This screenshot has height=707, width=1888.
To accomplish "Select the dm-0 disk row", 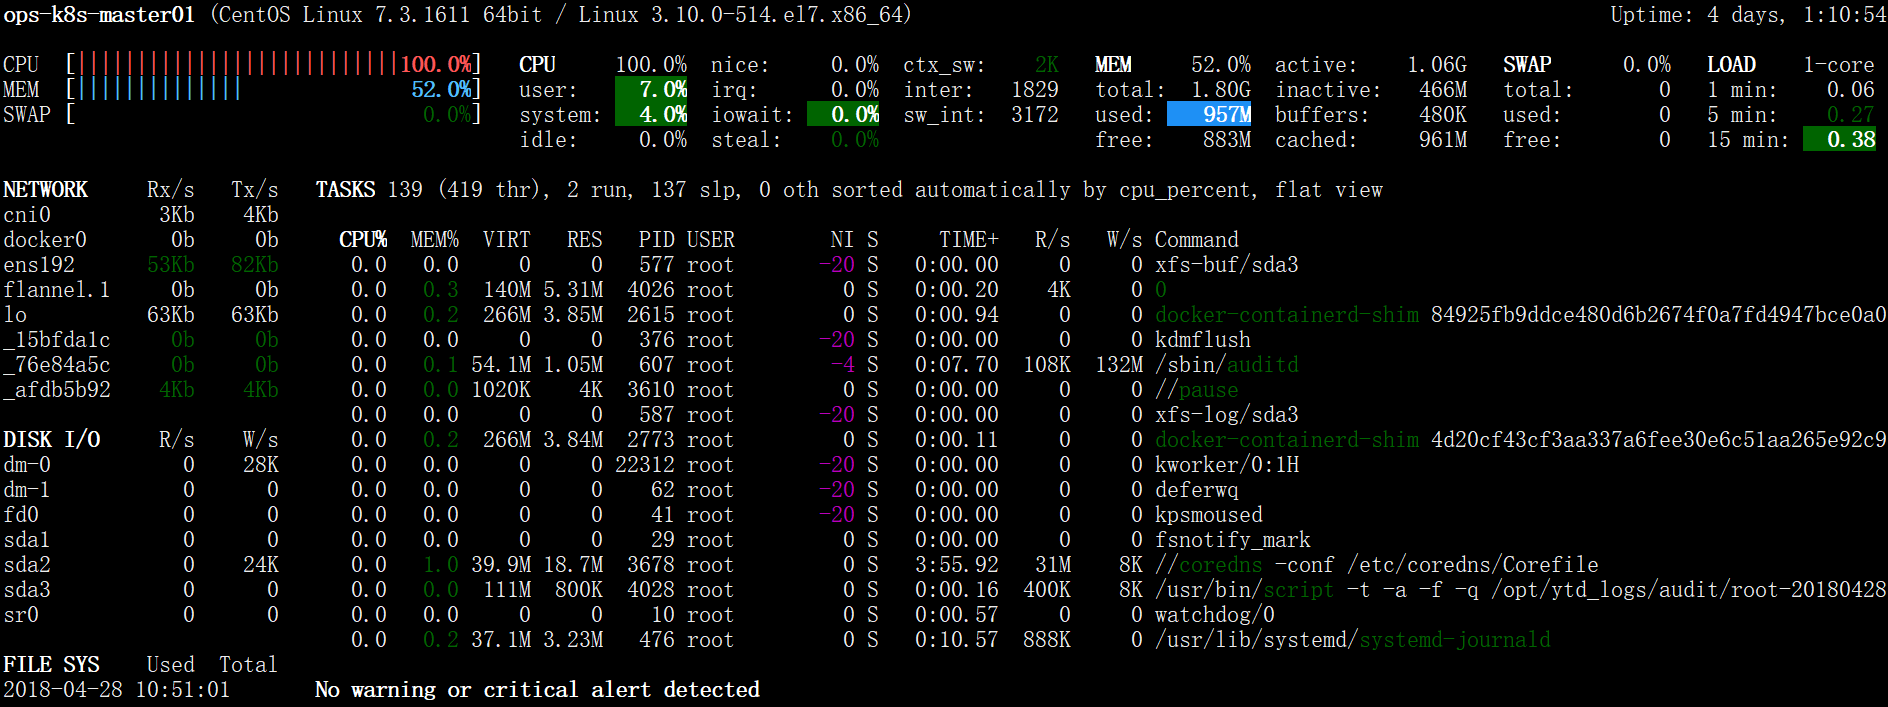I will [x=141, y=465].
